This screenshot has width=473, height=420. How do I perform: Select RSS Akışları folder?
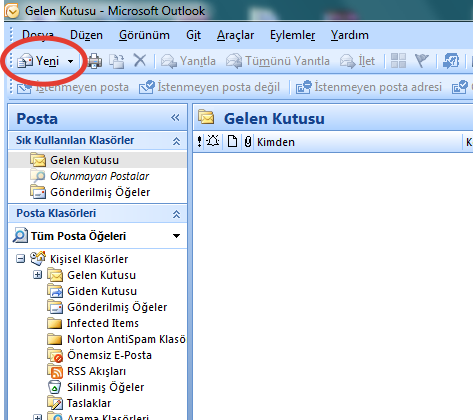96,371
